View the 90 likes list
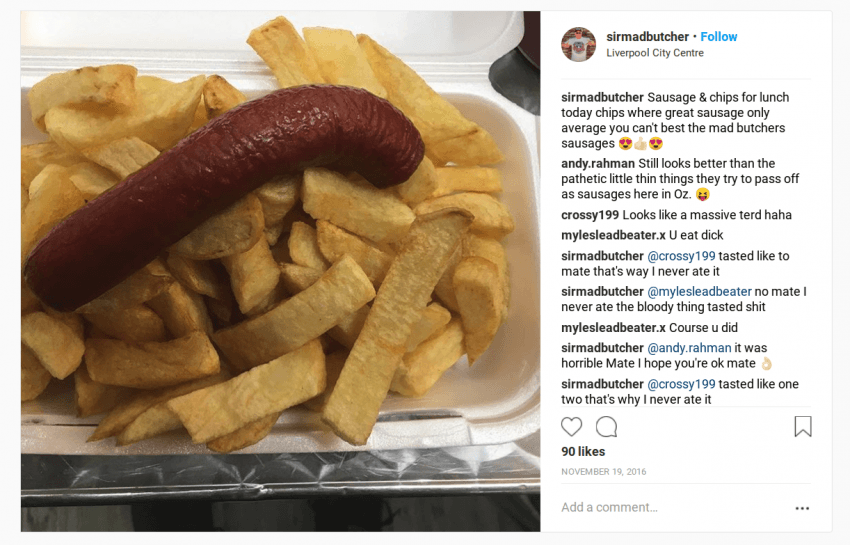 (583, 451)
